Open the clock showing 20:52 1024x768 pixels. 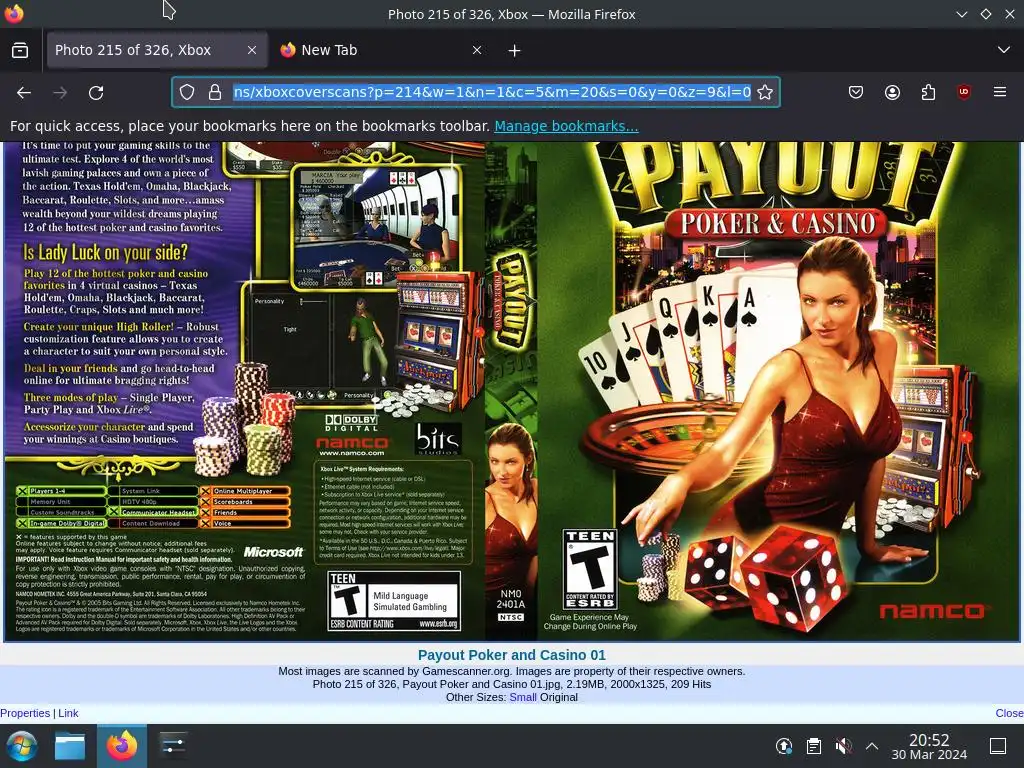(929, 746)
